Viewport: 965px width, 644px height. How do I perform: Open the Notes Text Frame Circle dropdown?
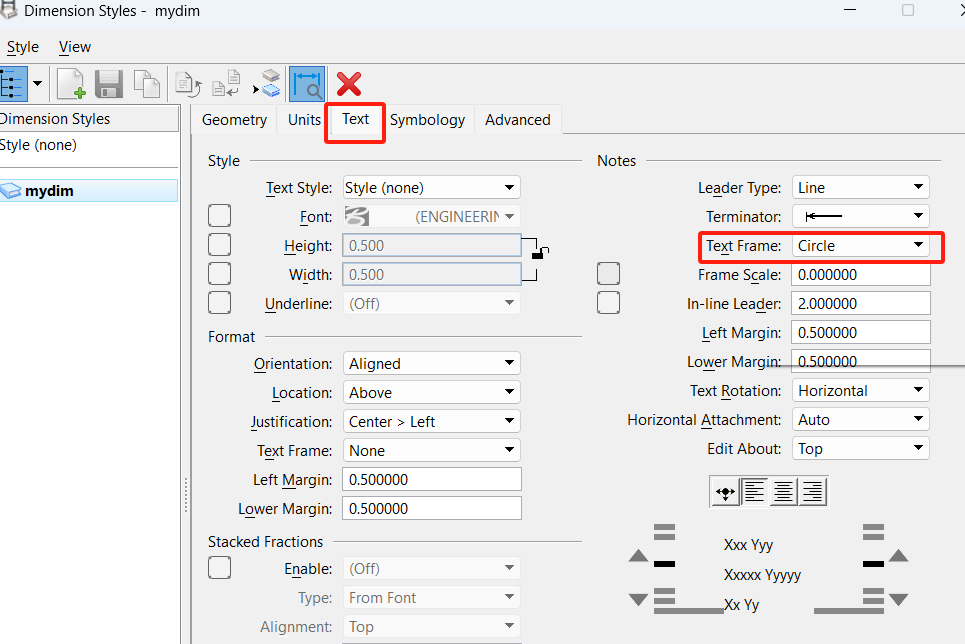860,246
